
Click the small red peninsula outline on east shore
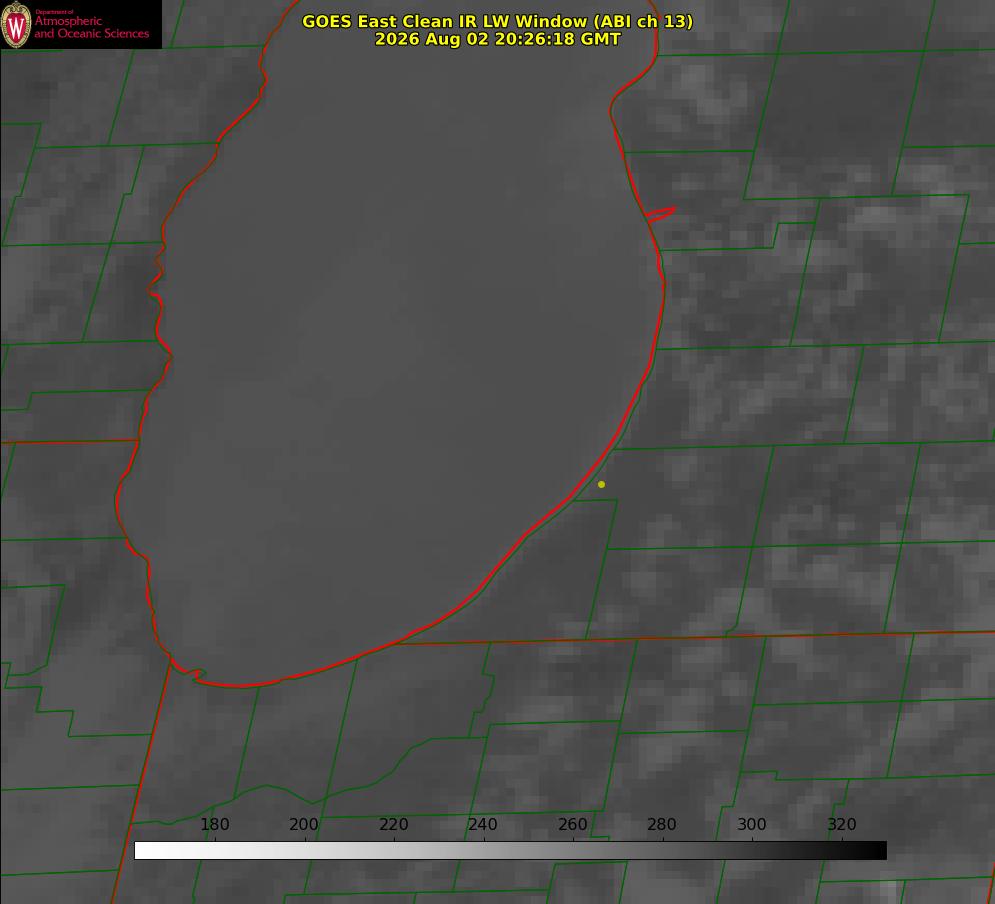[x=660, y=214]
